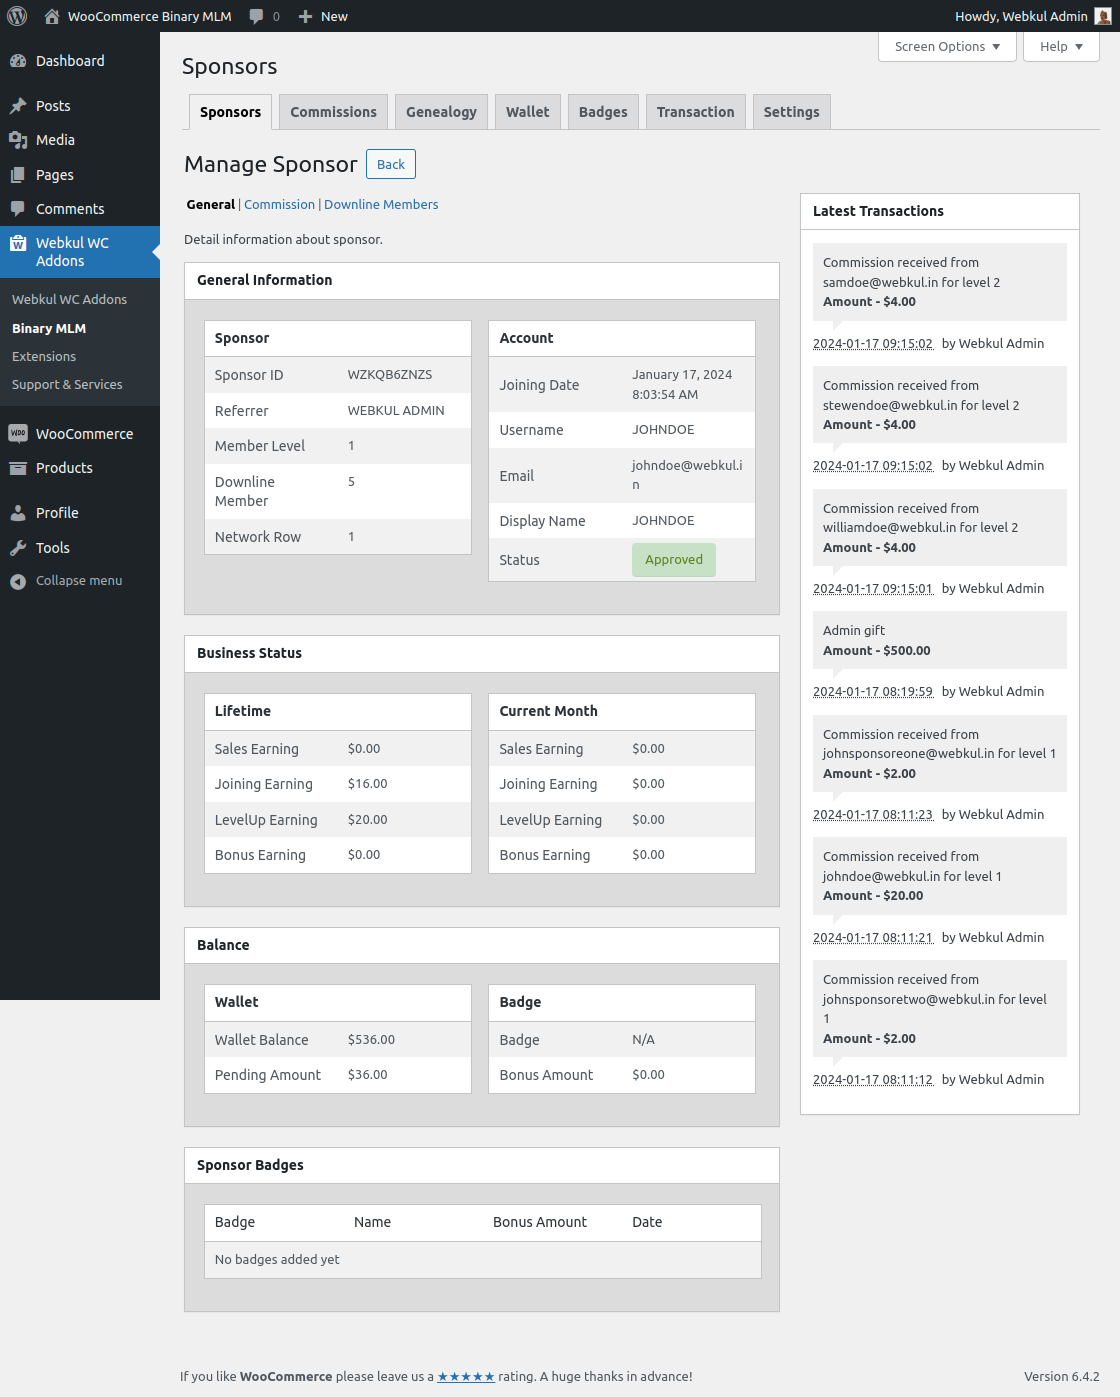This screenshot has width=1120, height=1397.
Task: Open the Transaction tab
Action: click(x=695, y=111)
